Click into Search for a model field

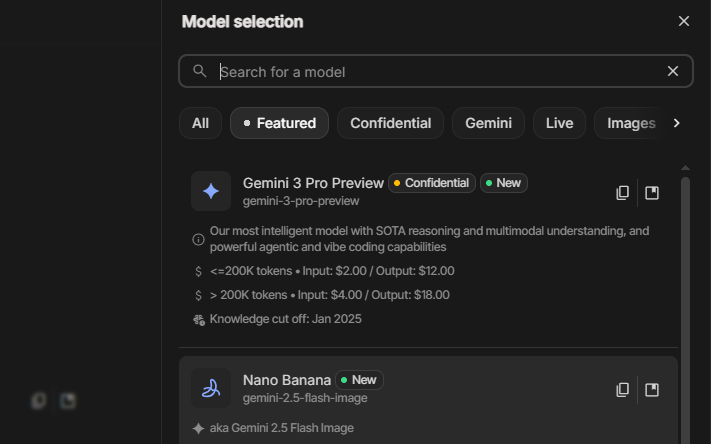(430, 71)
